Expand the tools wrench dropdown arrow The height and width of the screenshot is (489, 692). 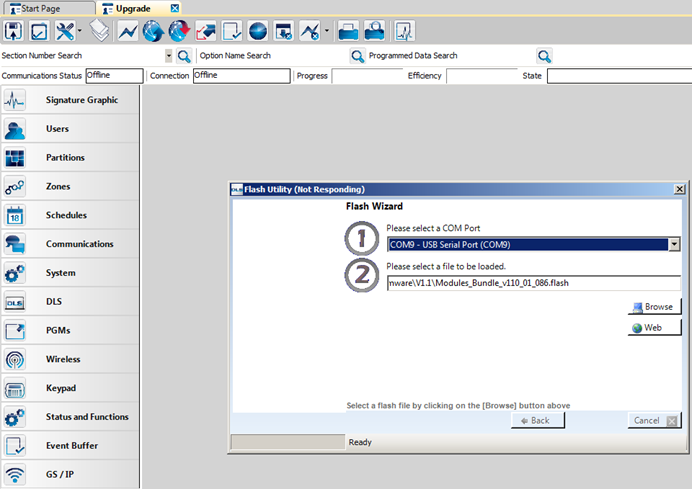[x=80, y=31]
